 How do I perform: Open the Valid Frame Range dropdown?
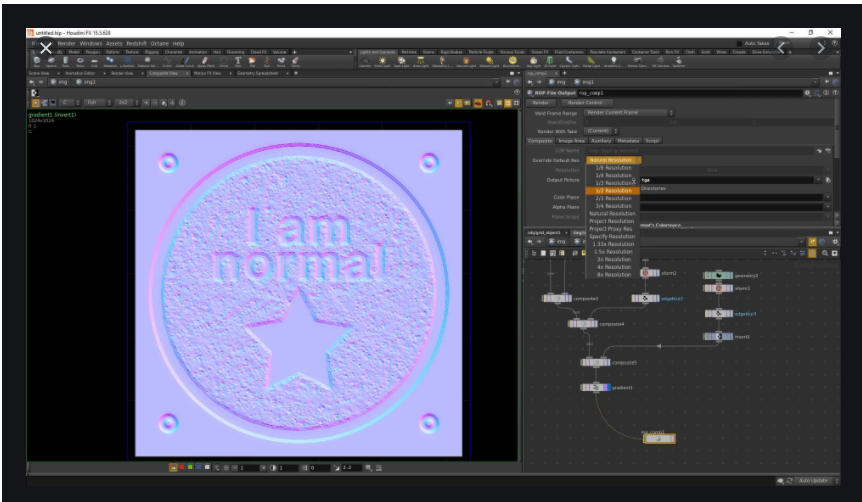630,112
